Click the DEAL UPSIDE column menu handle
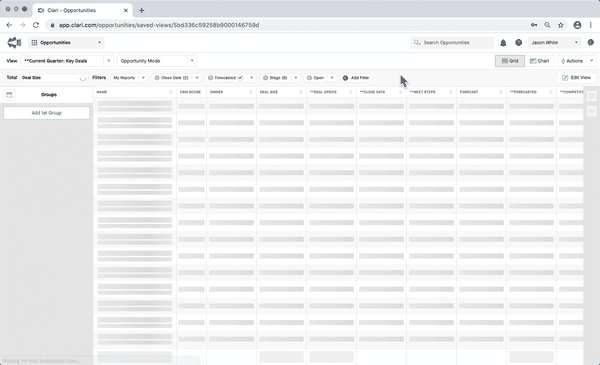Screen dimensions: 600x365 coord(351,92)
